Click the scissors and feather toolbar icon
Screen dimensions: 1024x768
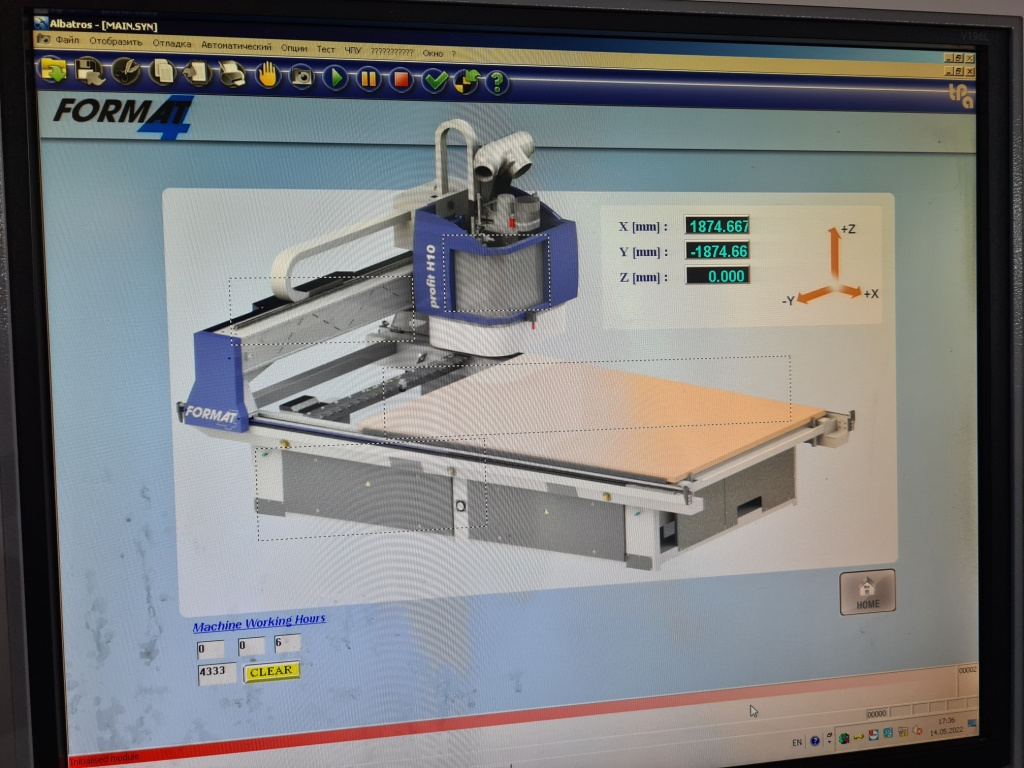[x=125, y=71]
